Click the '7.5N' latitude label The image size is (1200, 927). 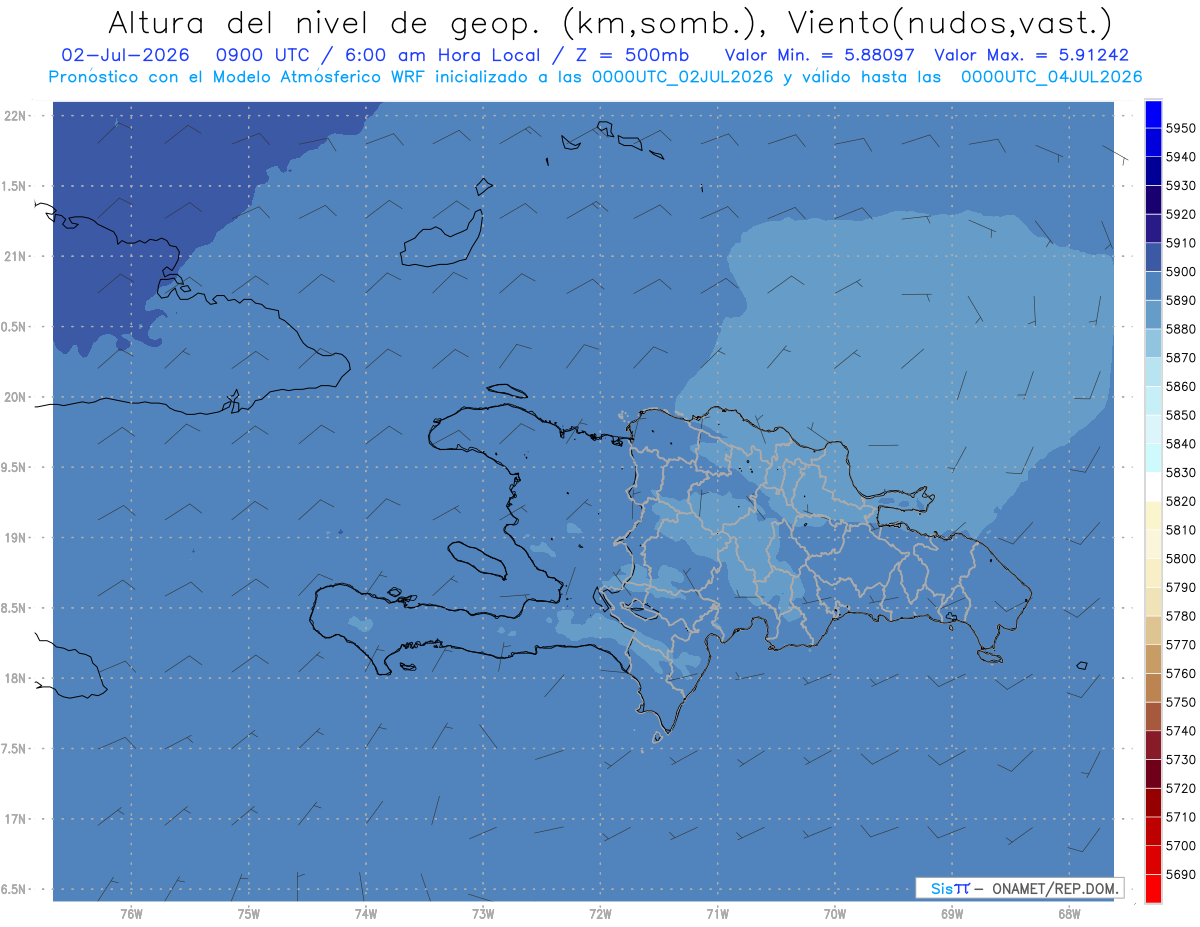click(x=14, y=749)
